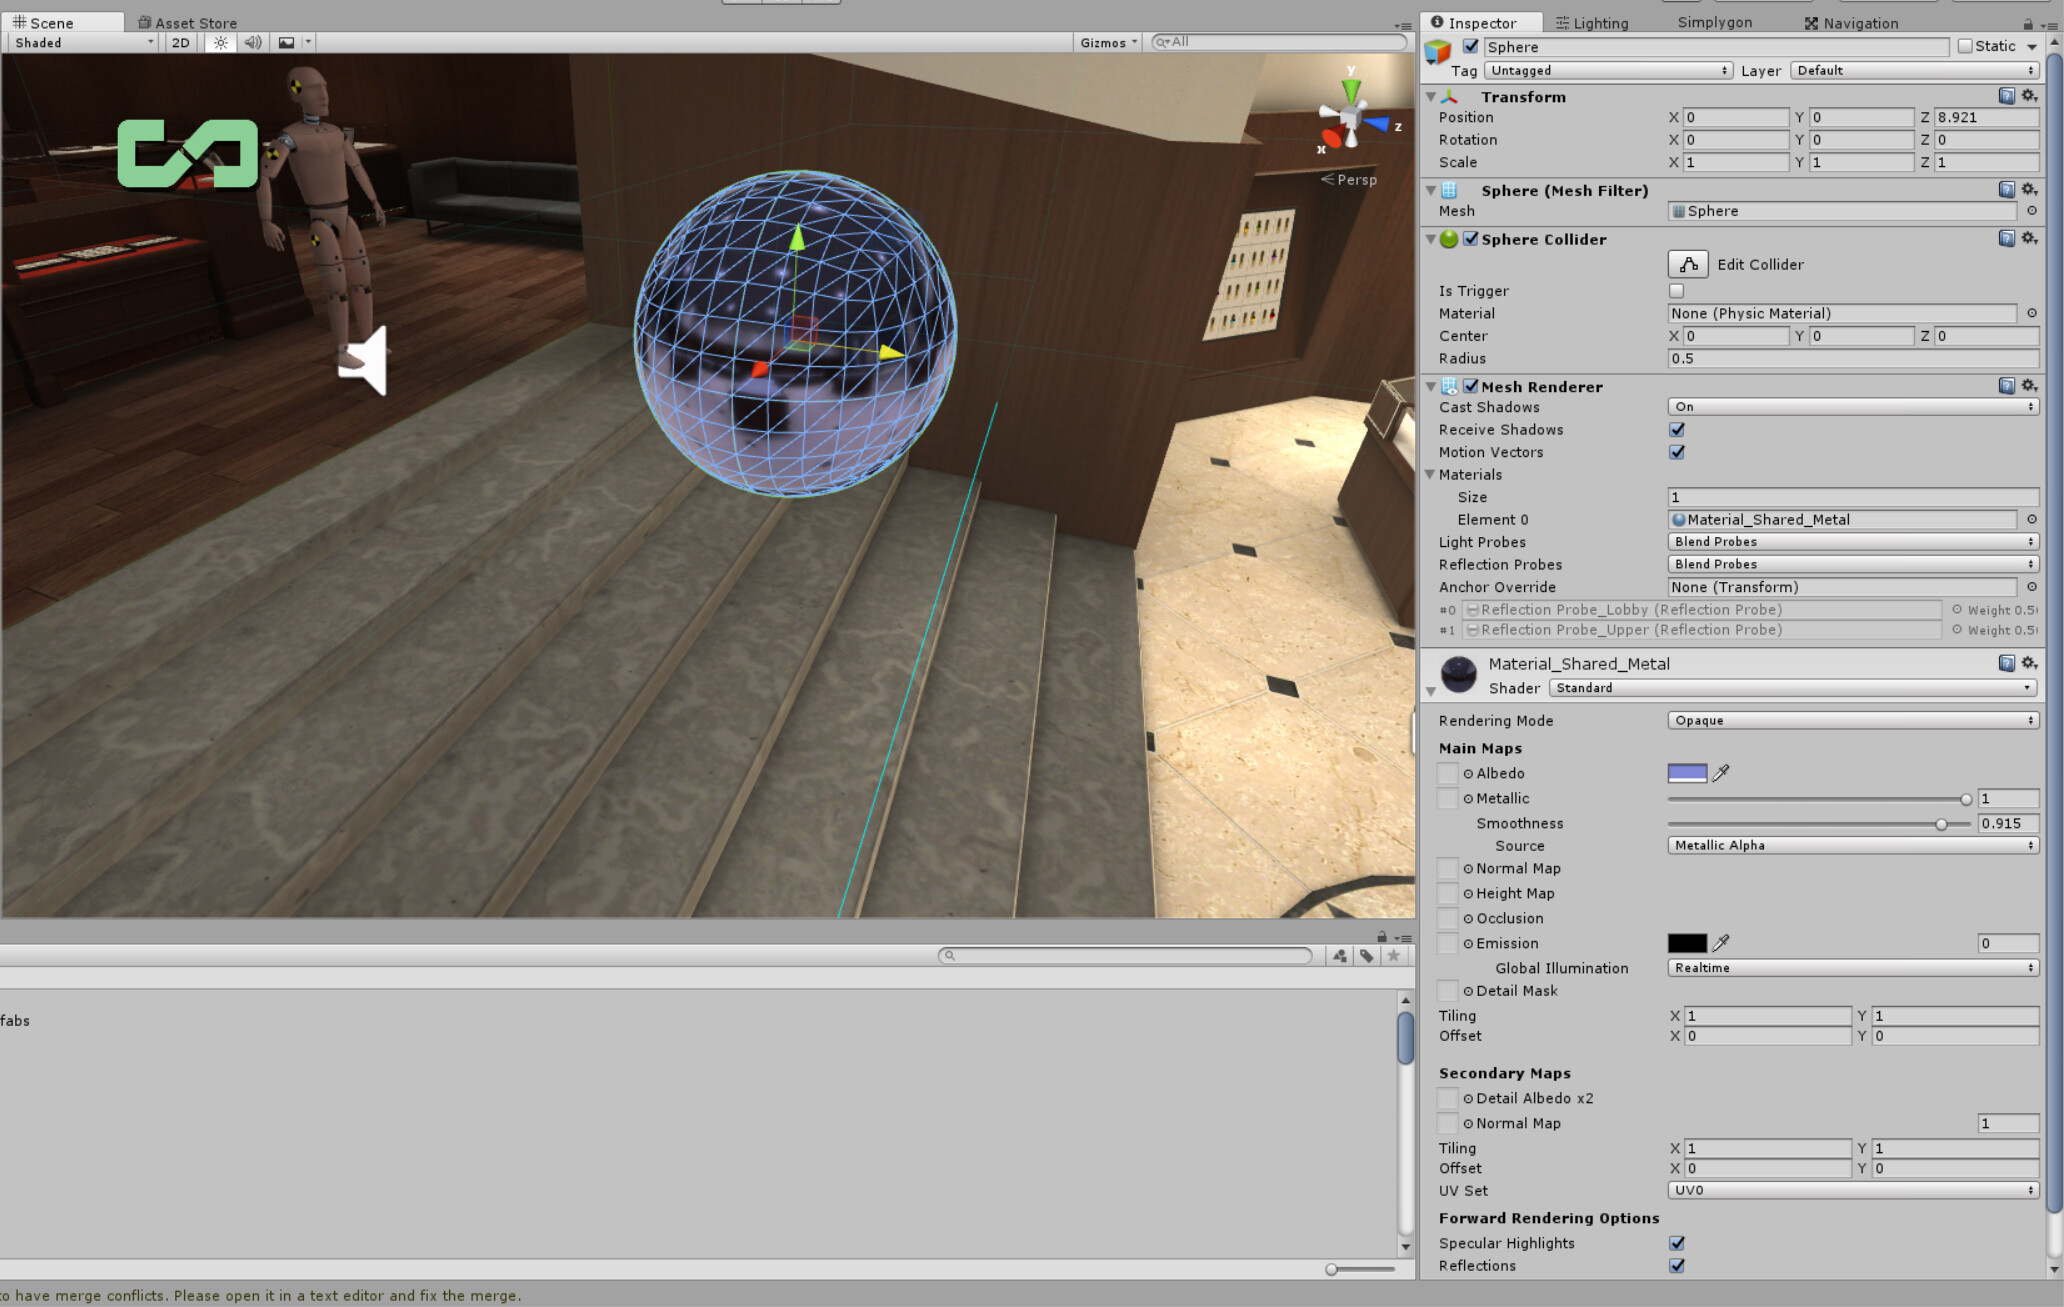Open Transform component help documentation icon
This screenshot has height=1307, width=2064.
pos(2006,95)
